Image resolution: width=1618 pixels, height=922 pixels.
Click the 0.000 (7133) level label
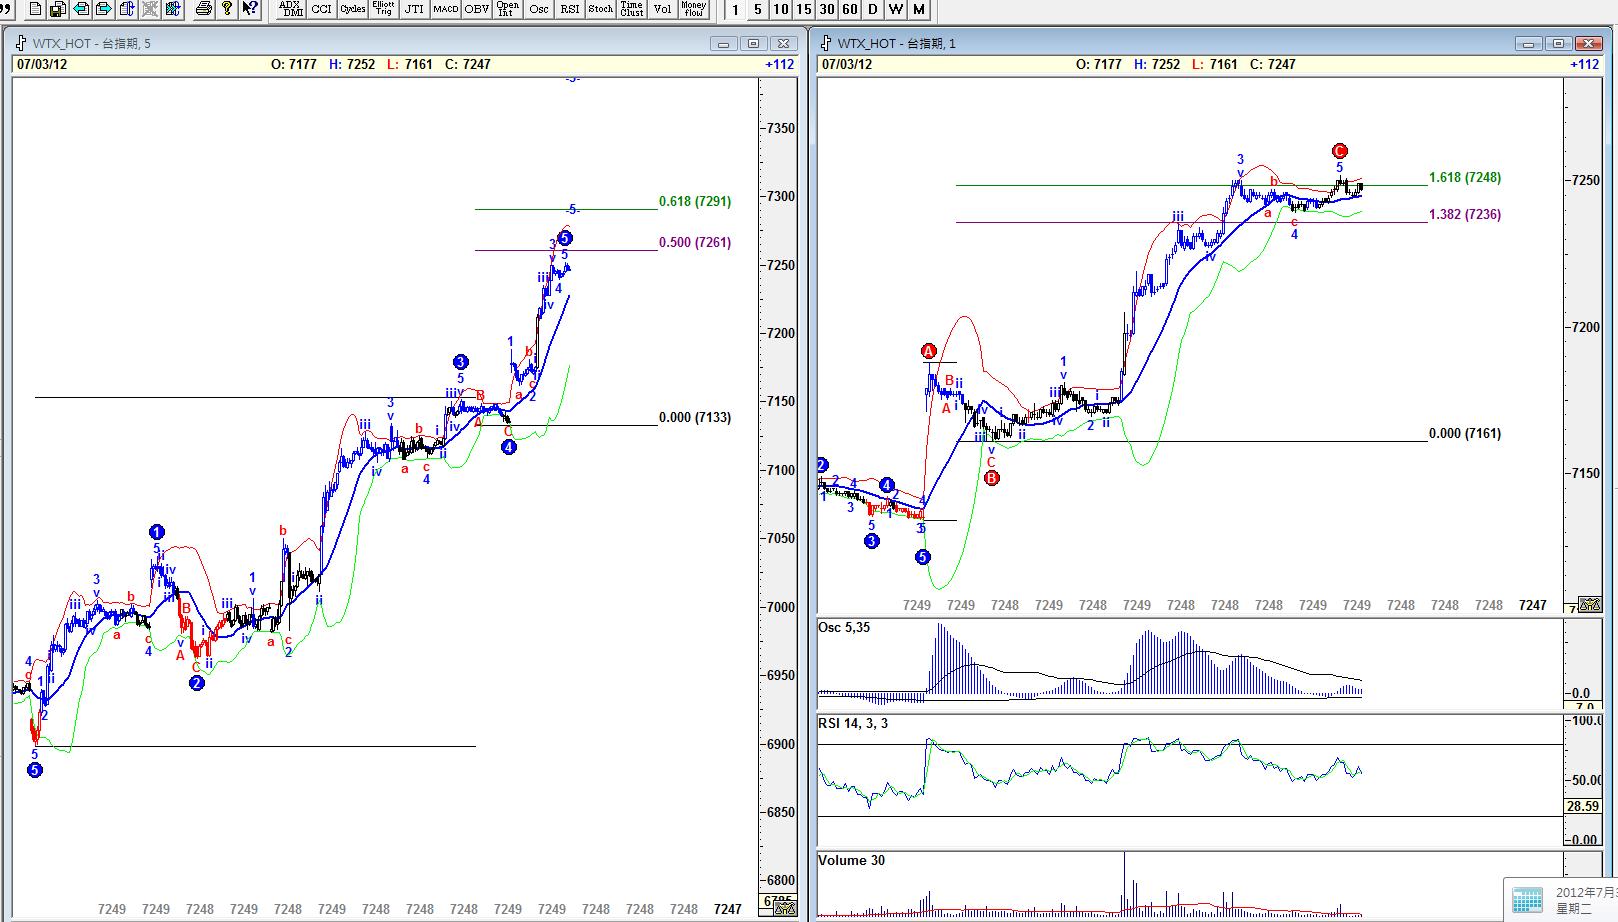(695, 418)
